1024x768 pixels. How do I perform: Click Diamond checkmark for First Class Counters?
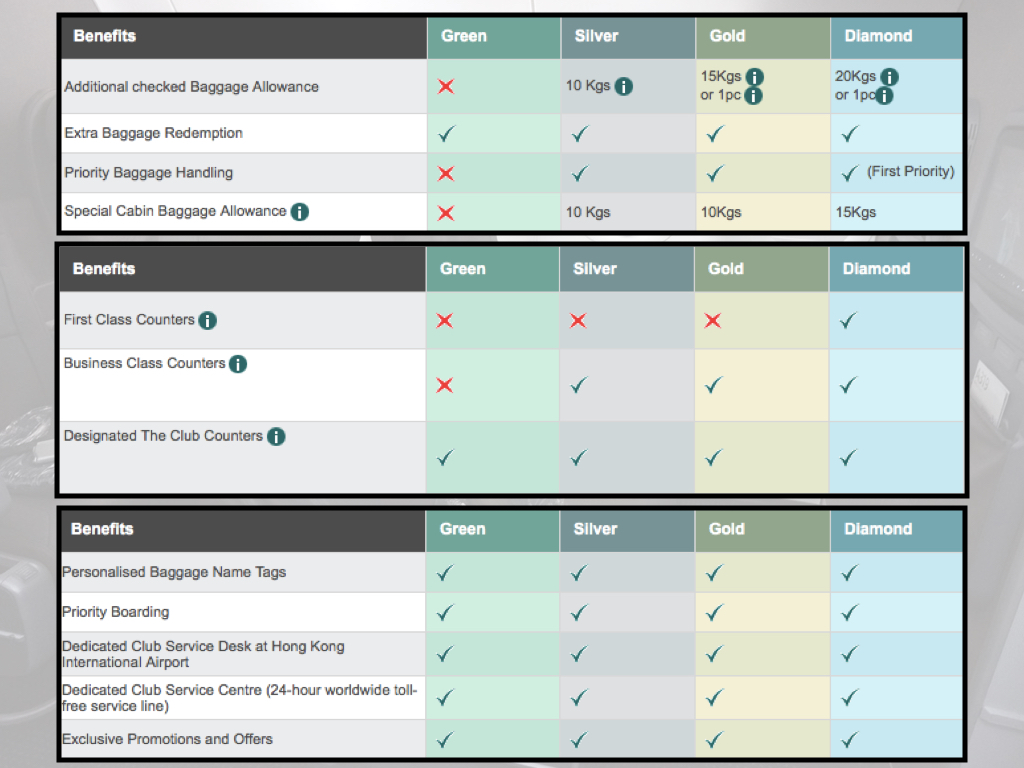coord(848,321)
